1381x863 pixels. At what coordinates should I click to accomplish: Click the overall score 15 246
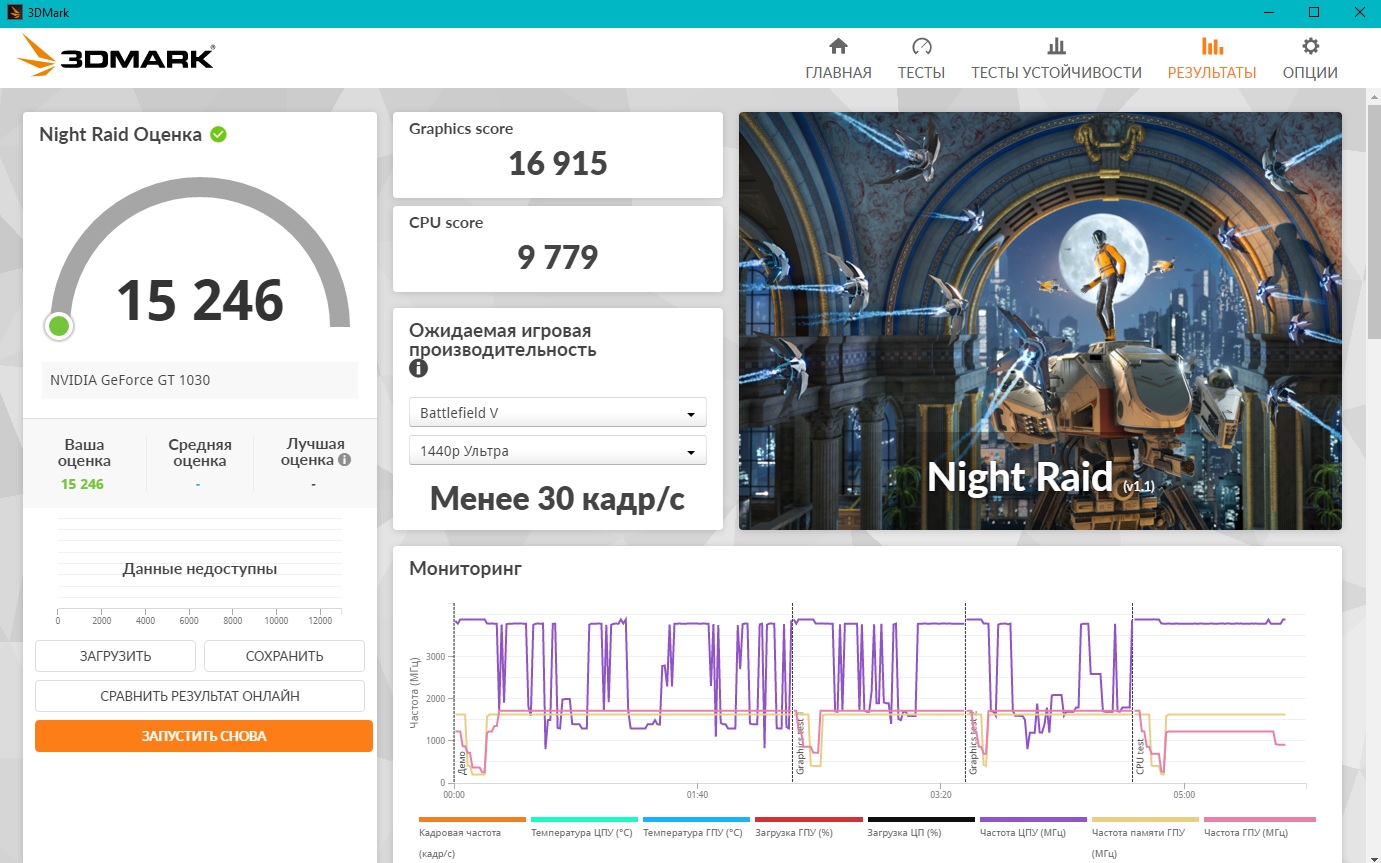pyautogui.click(x=200, y=300)
